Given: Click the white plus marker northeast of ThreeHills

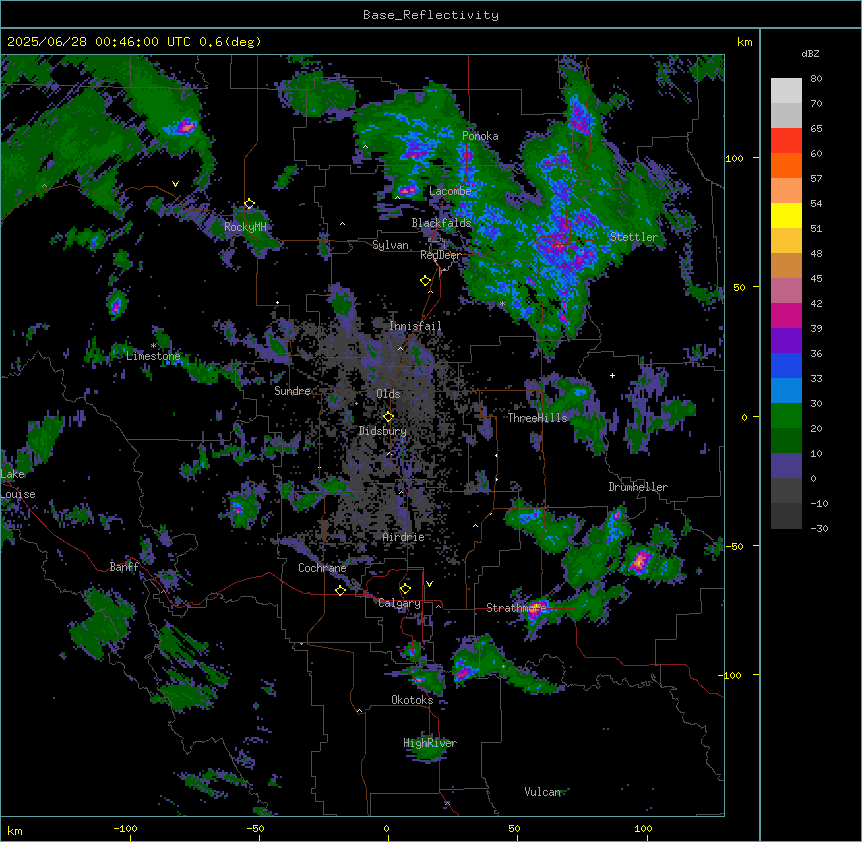Looking at the screenshot, I should click(x=612, y=375).
